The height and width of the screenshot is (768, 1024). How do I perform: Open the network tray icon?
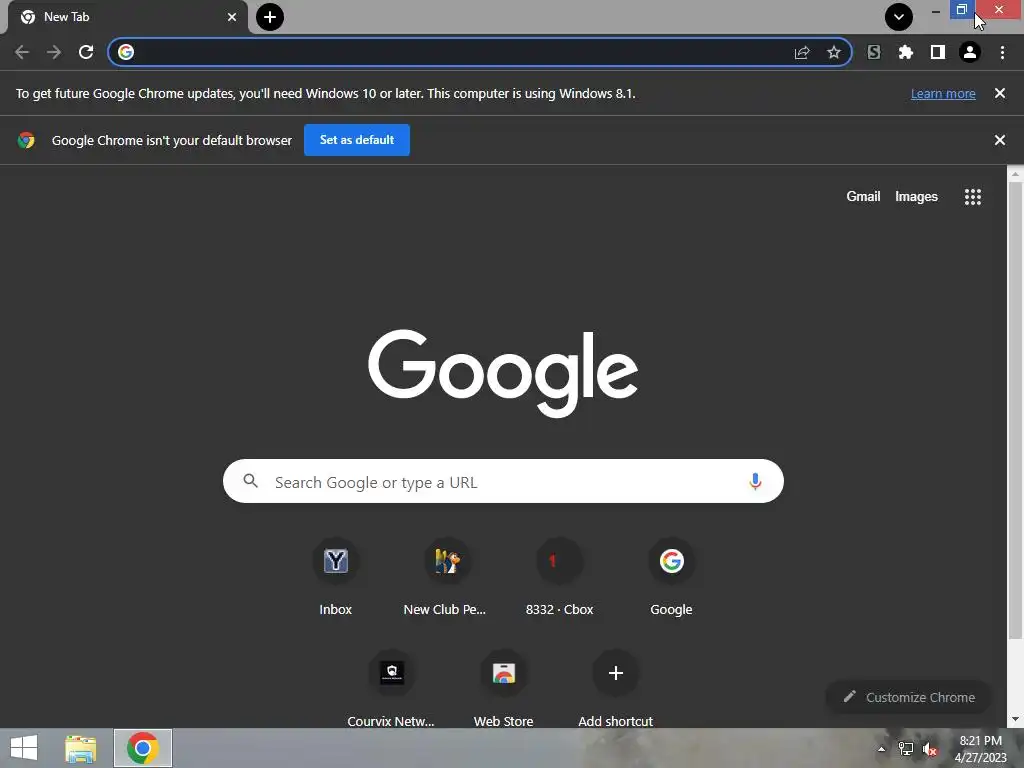coord(906,749)
